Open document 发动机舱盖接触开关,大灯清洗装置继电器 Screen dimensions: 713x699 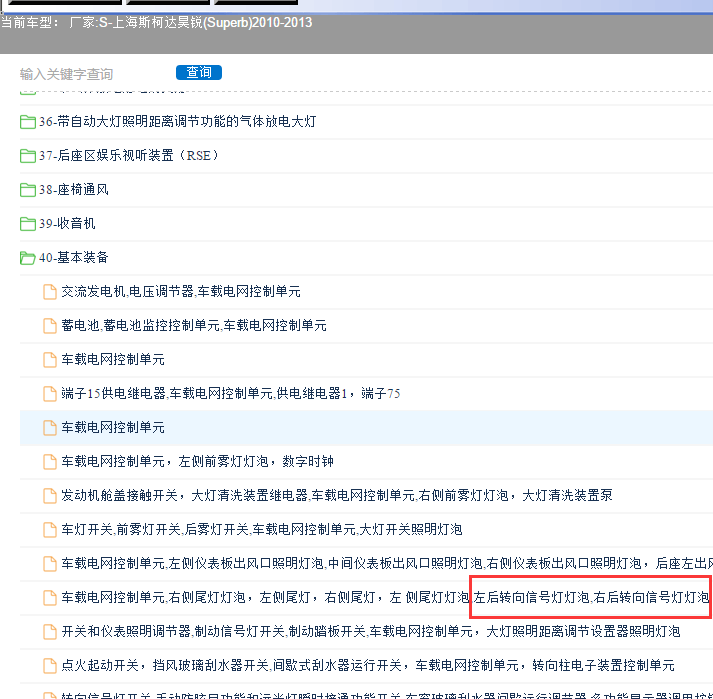337,495
